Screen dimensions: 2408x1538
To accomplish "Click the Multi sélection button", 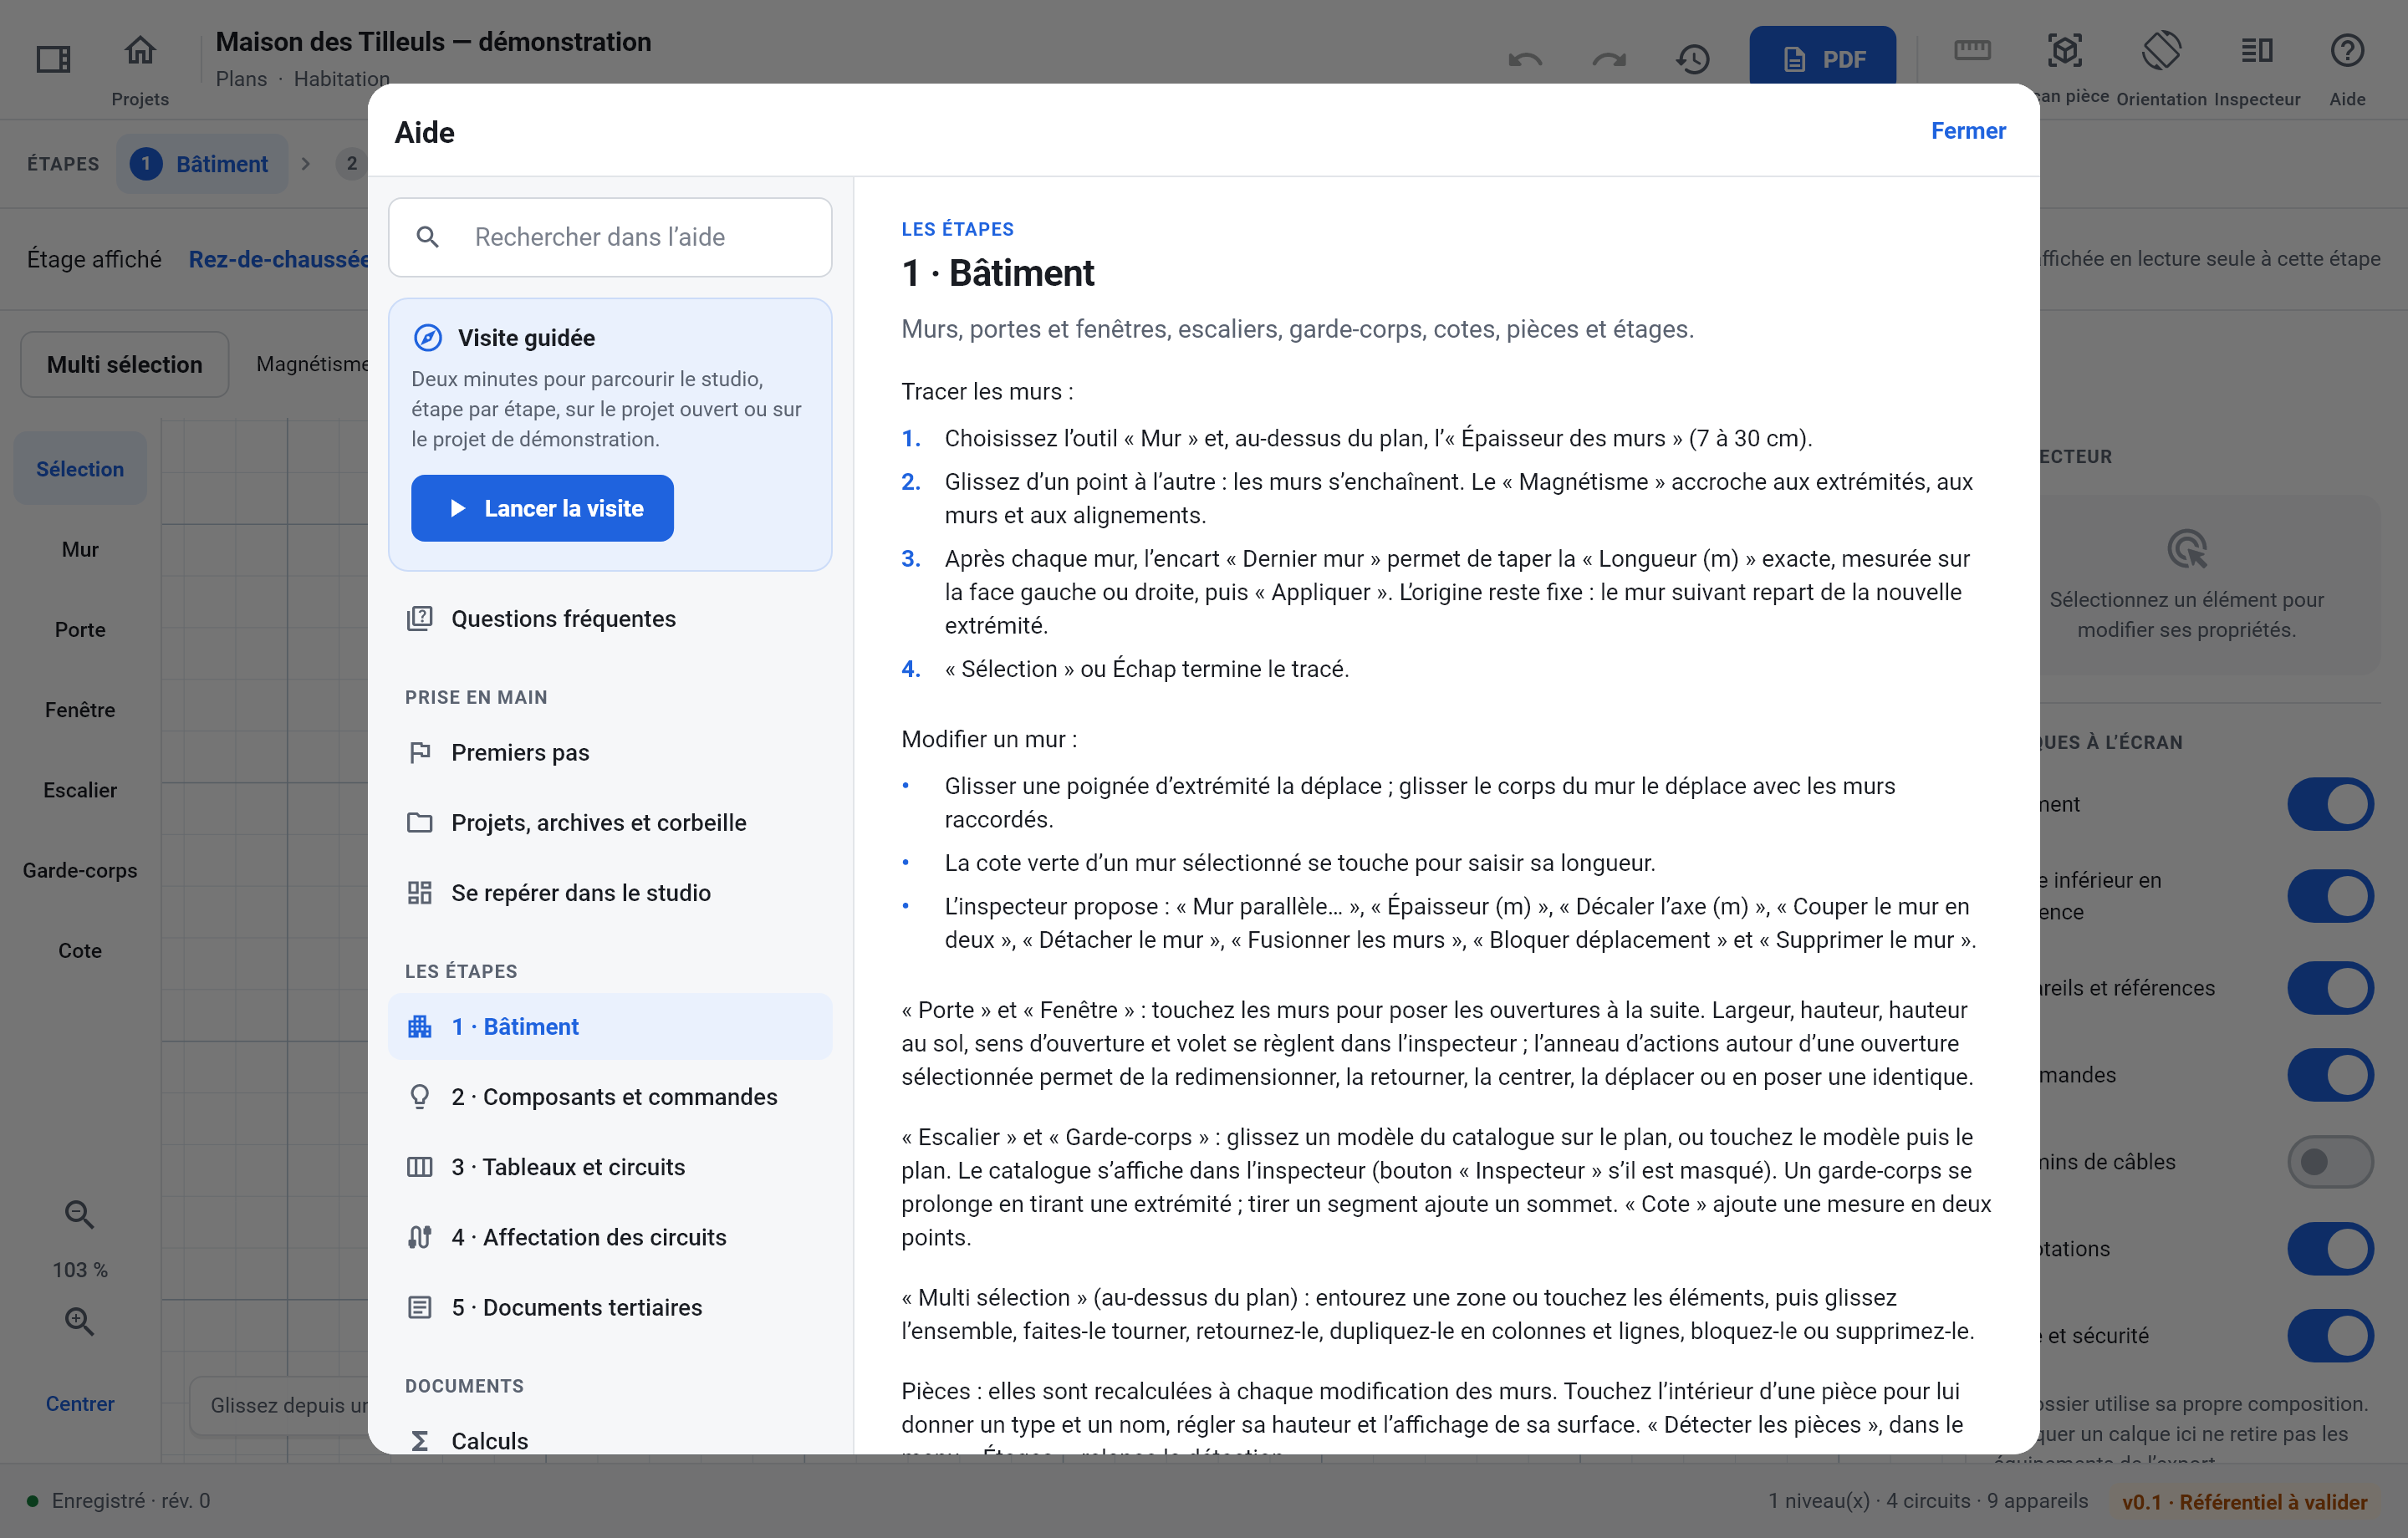I will click(x=124, y=364).
